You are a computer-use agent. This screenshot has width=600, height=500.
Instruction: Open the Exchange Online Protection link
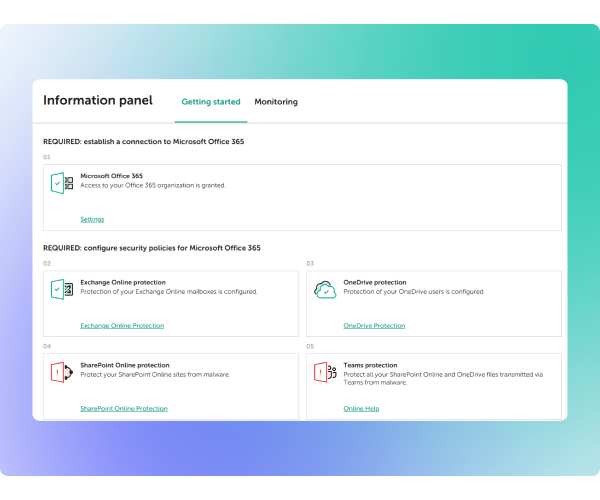[122, 326]
